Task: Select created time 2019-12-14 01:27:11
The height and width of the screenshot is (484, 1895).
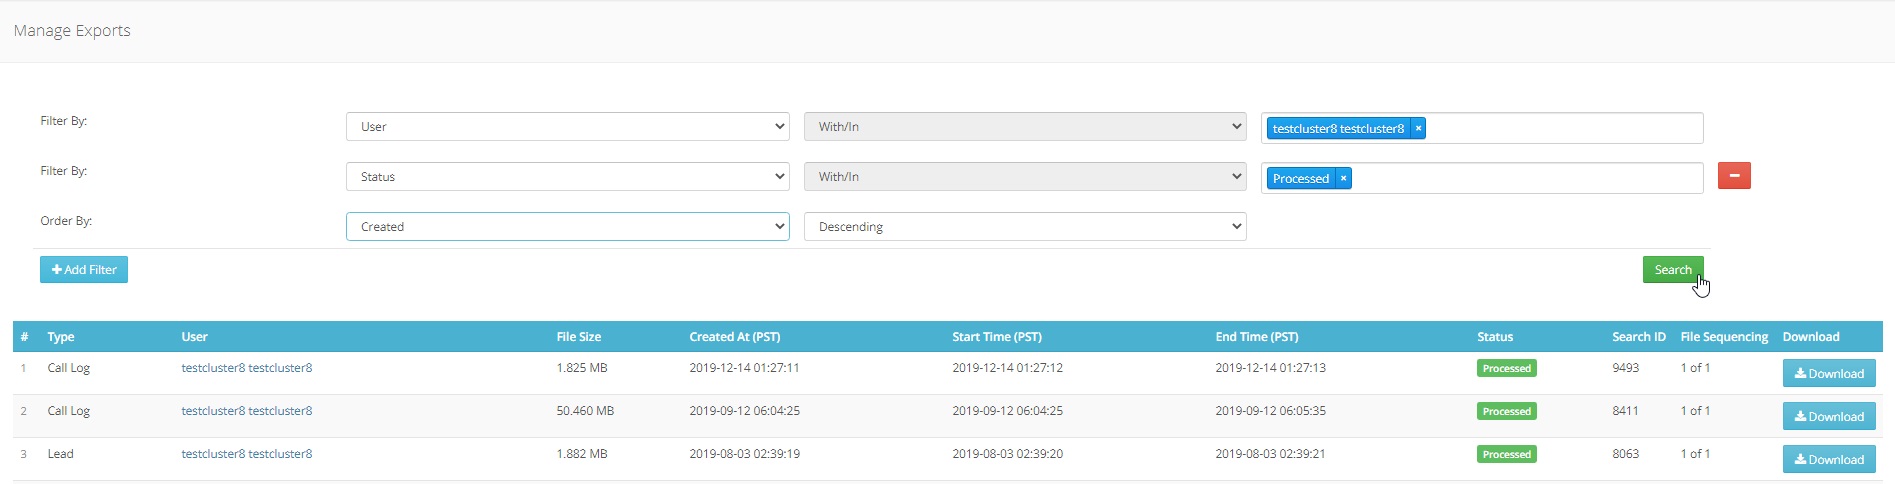Action: [x=744, y=368]
